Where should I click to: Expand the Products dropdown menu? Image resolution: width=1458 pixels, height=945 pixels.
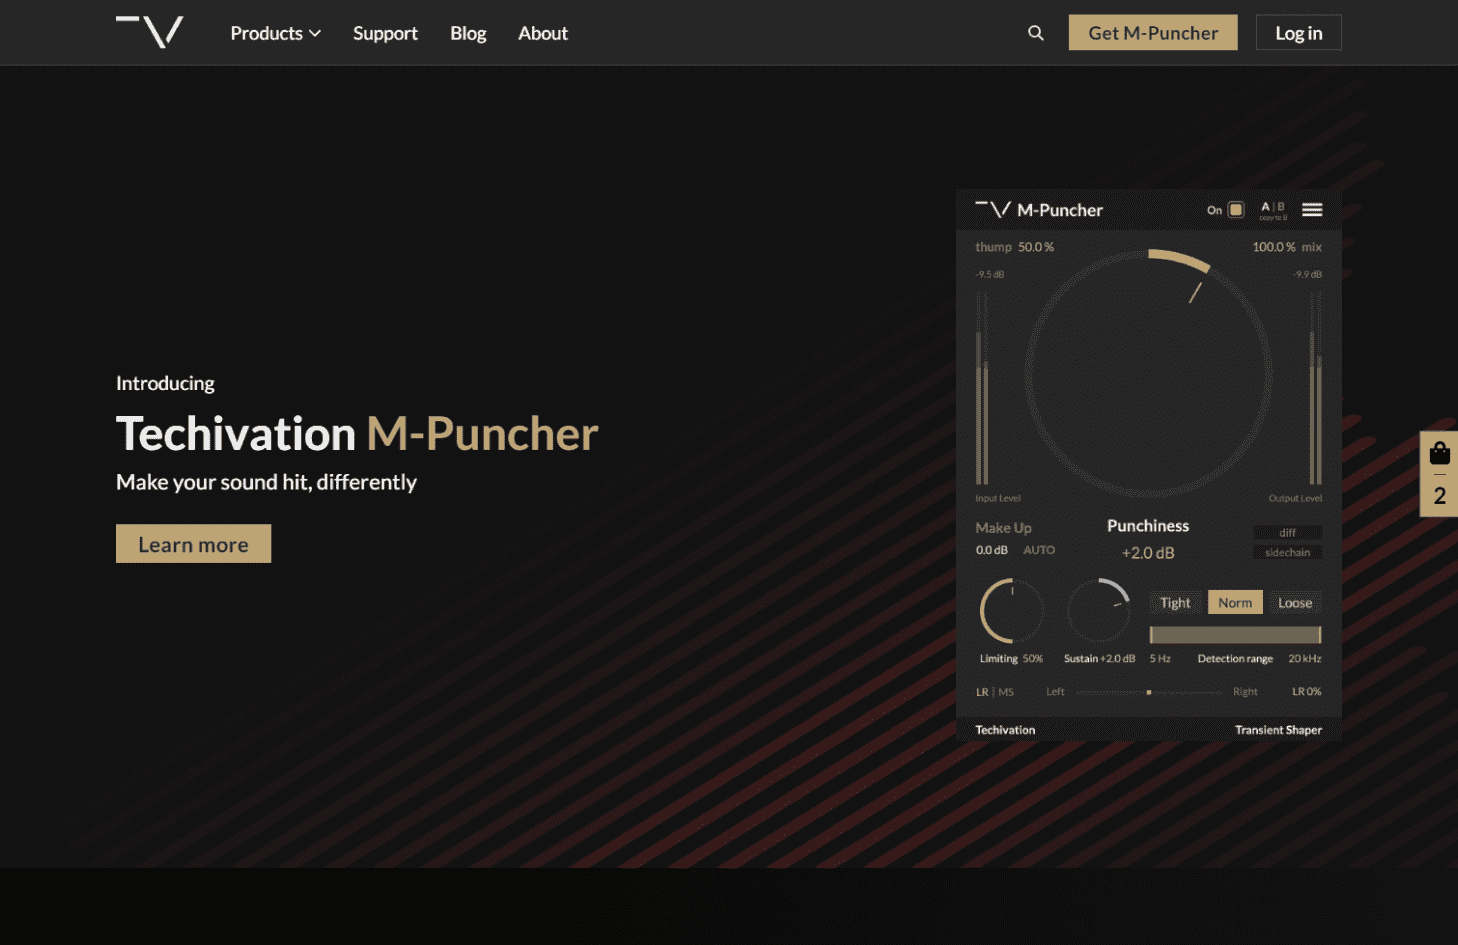(275, 33)
